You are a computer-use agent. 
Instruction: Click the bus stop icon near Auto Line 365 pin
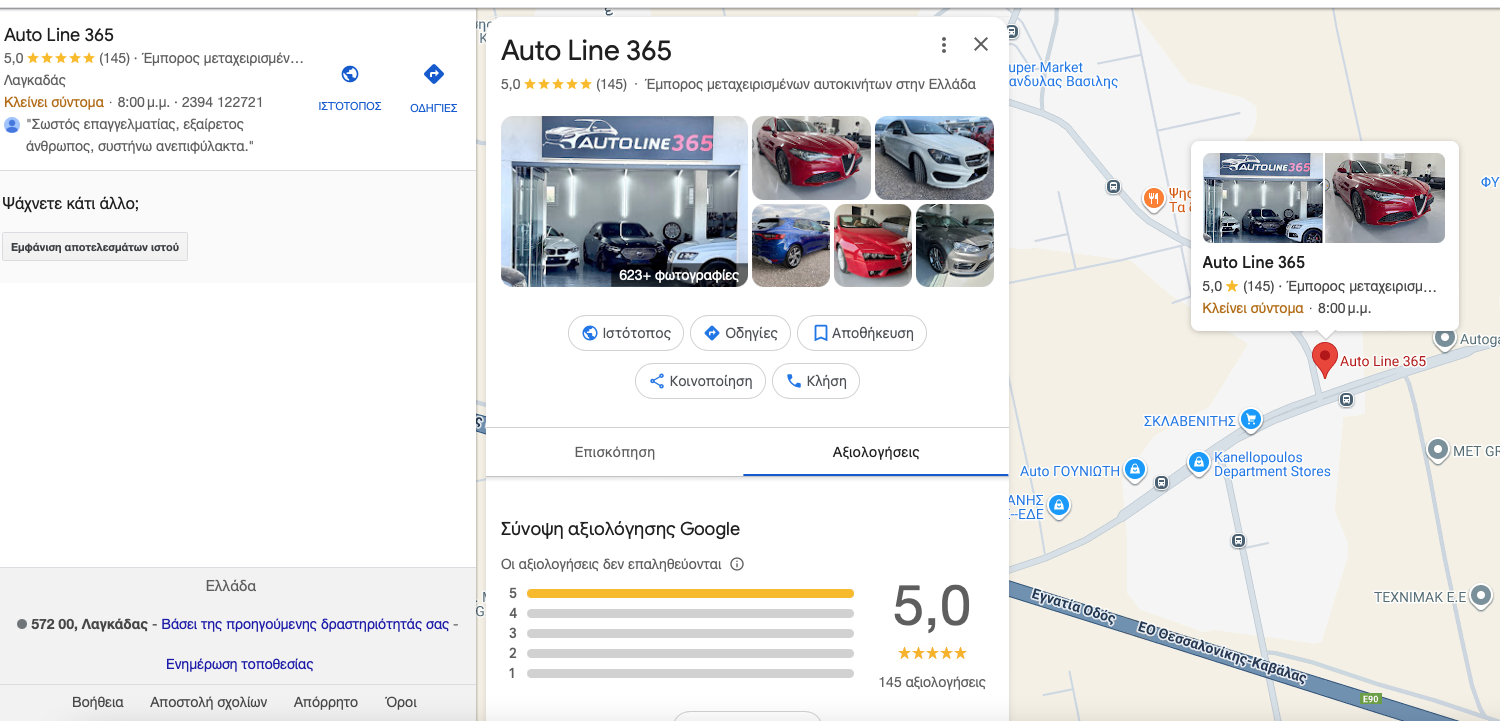click(1347, 399)
